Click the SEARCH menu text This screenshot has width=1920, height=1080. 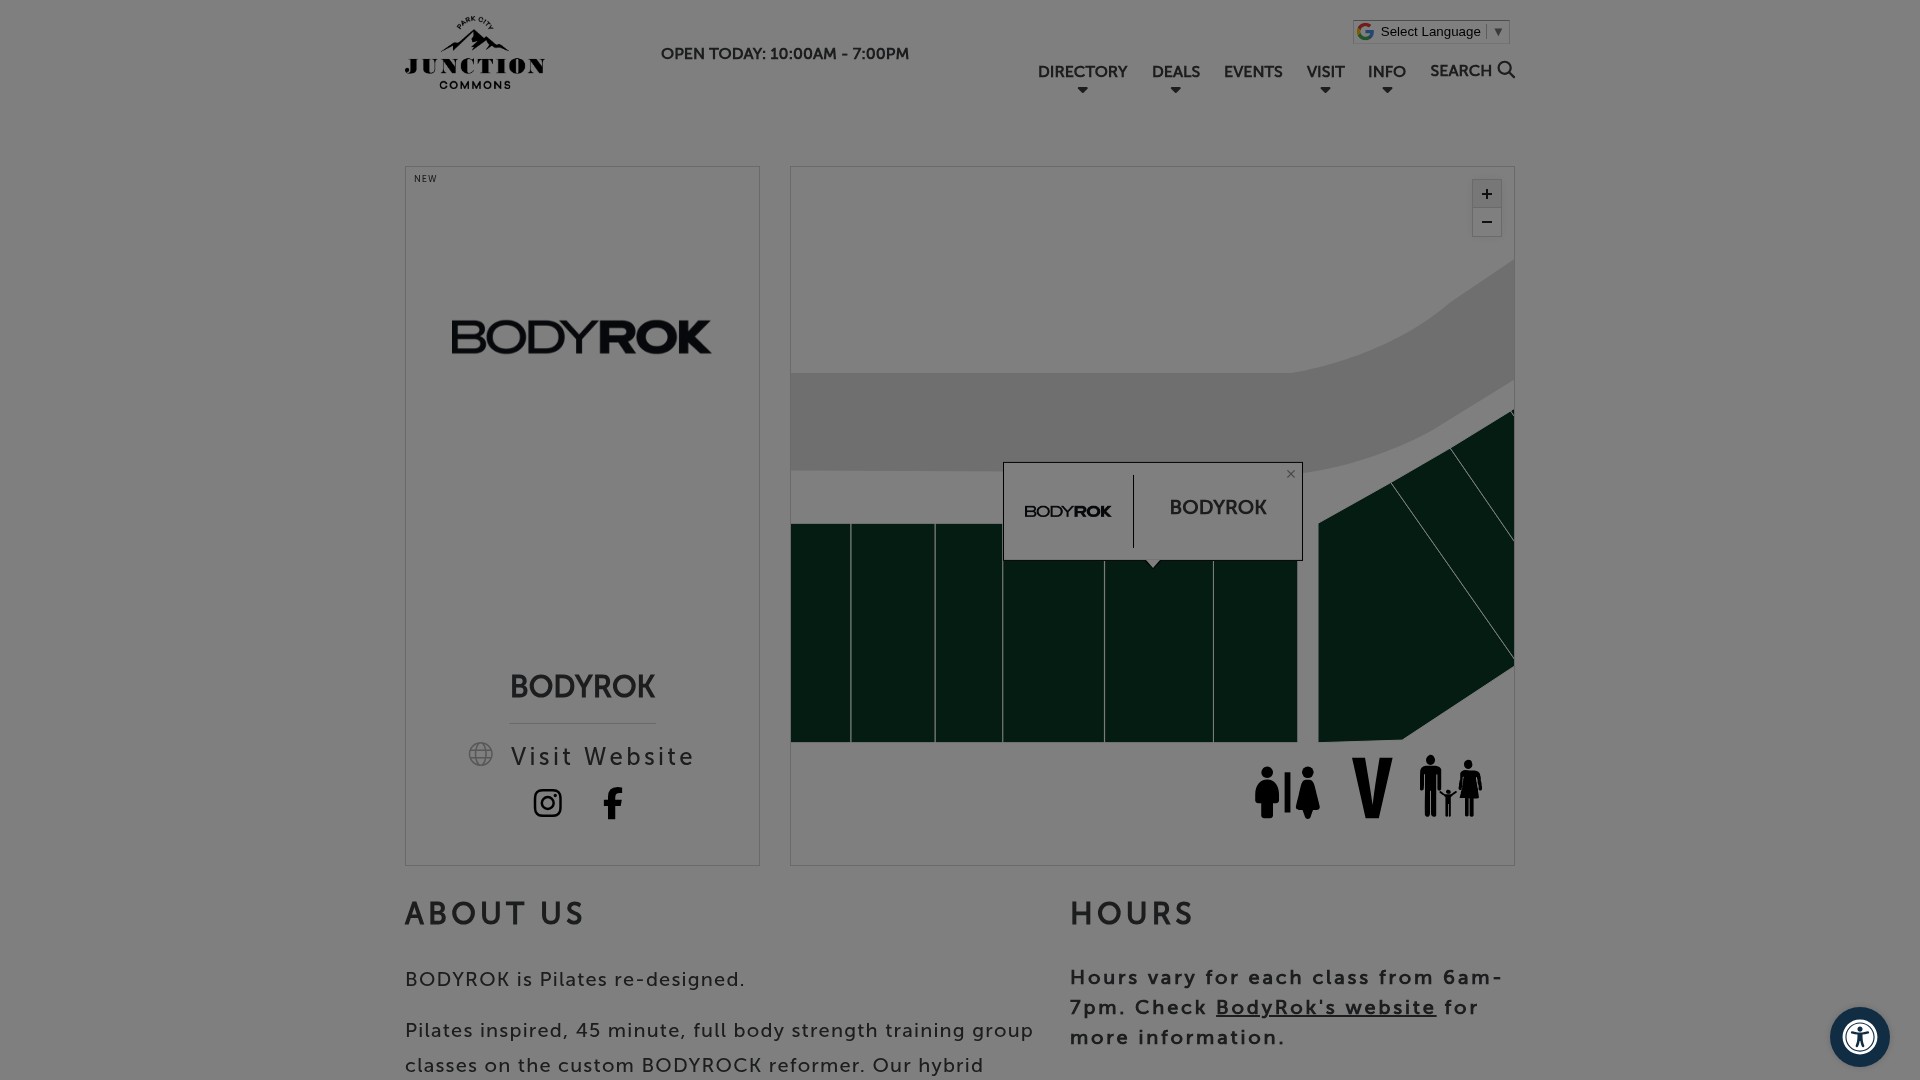(x=1460, y=71)
